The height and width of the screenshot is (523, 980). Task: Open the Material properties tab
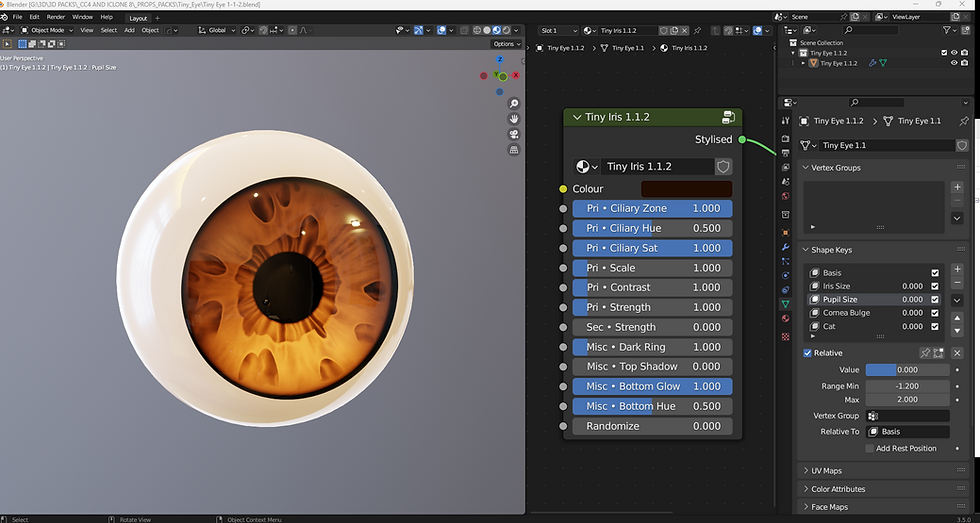coord(786,319)
